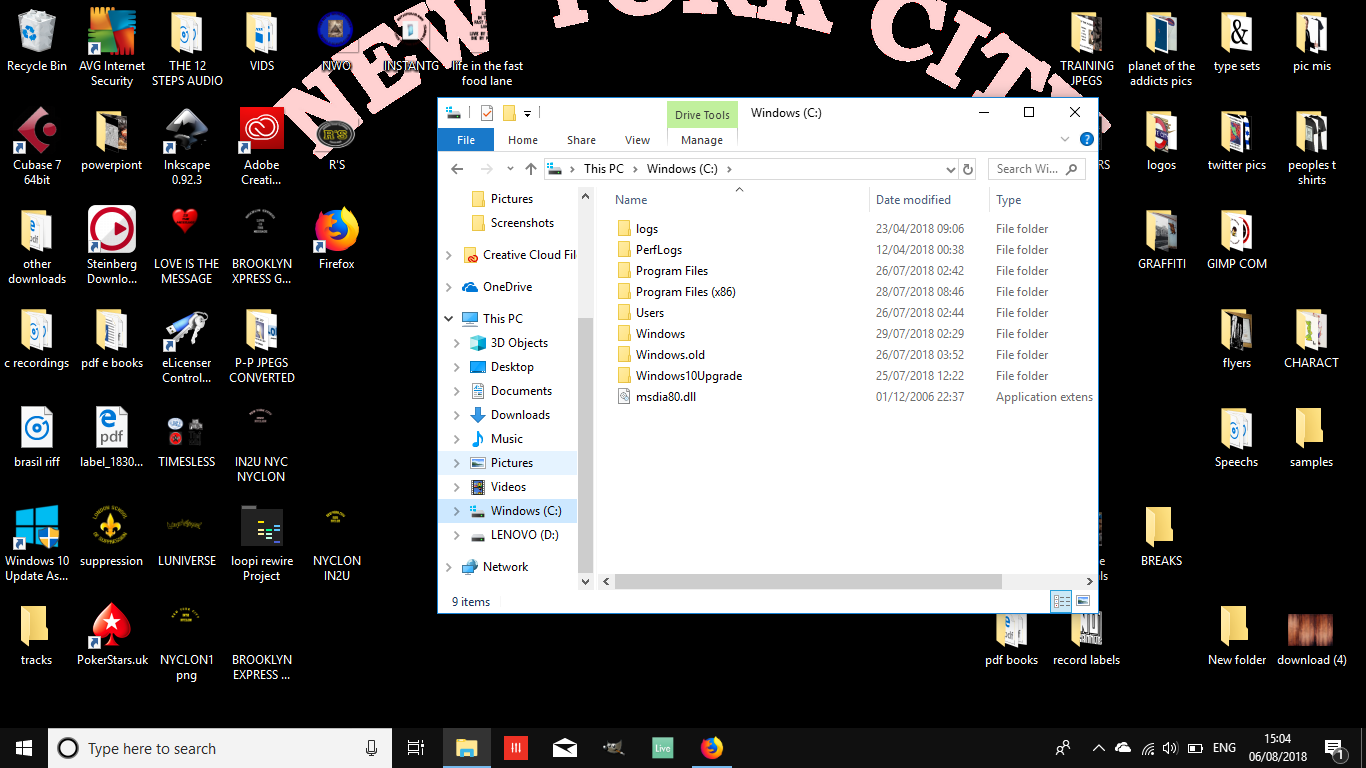Click the Refresh button in address bar
Screen dimensions: 1366x768
967,169
